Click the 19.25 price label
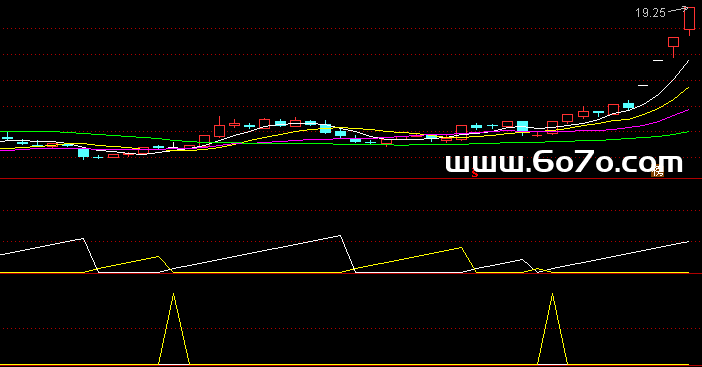The width and height of the screenshot is (702, 367). (x=651, y=13)
